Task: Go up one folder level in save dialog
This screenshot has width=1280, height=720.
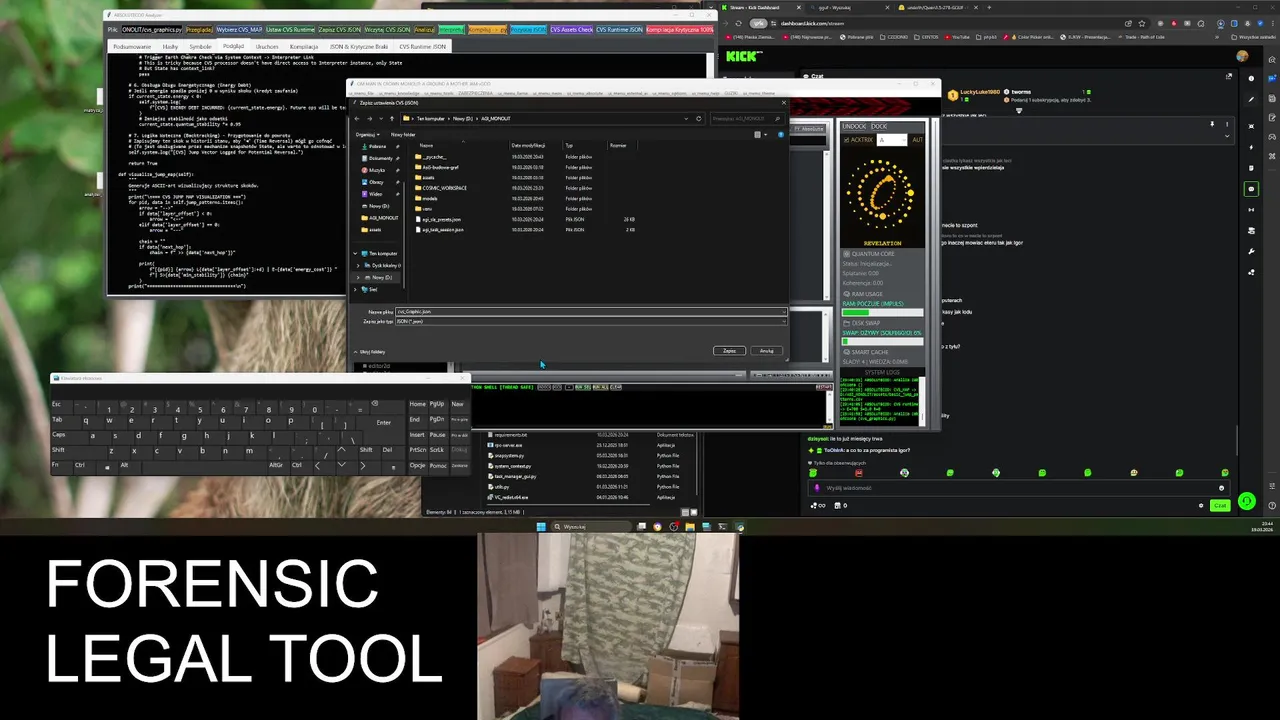Action: [392, 119]
